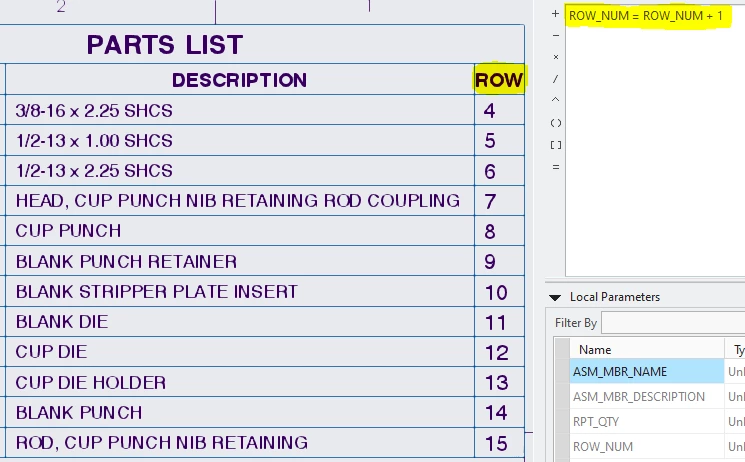Image resolution: width=745 pixels, height=462 pixels.
Task: Click row number 12 cell
Action: coord(499,352)
